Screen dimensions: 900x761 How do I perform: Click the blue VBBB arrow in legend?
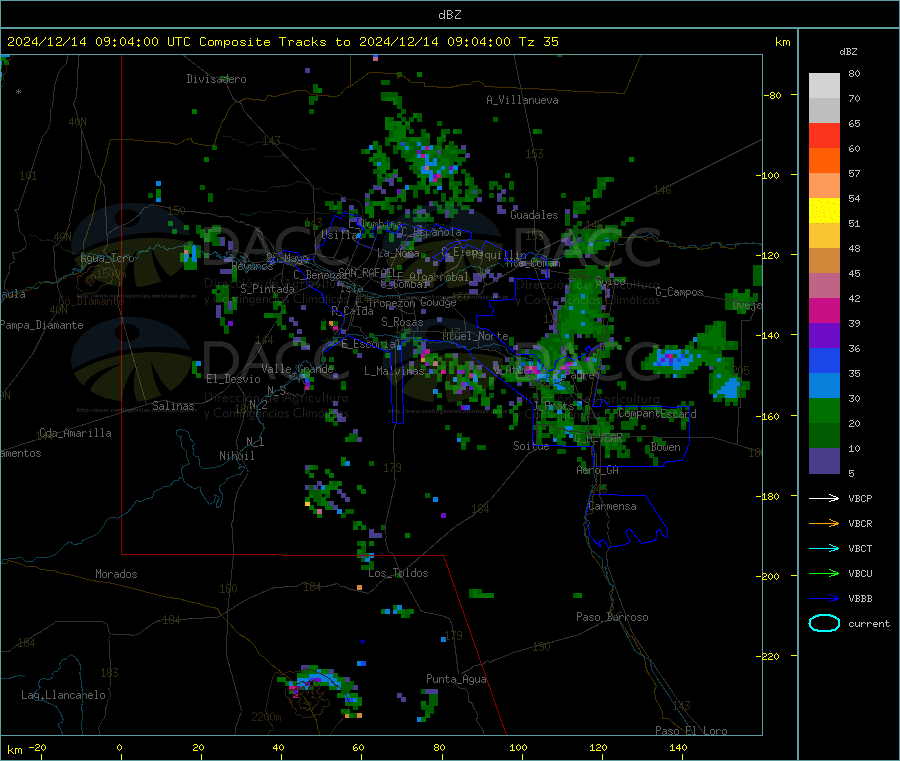824,599
